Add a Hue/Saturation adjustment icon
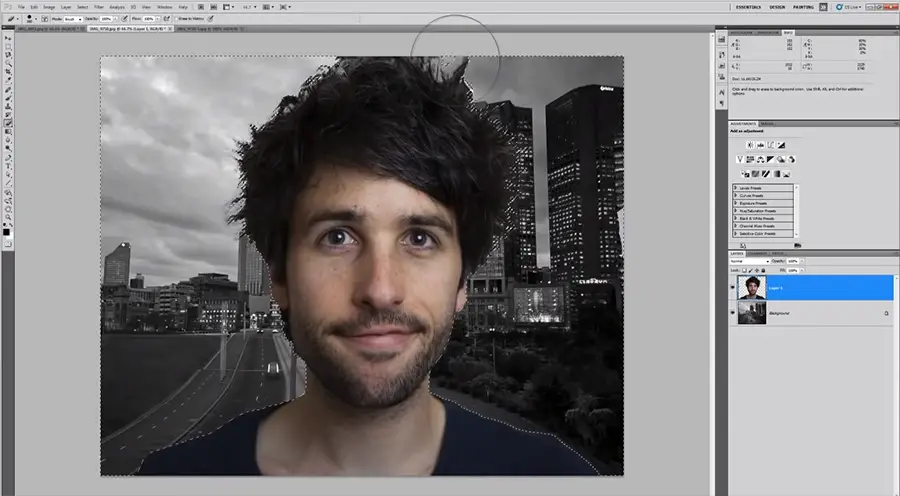Viewport: 900px width, 496px height. tap(750, 160)
